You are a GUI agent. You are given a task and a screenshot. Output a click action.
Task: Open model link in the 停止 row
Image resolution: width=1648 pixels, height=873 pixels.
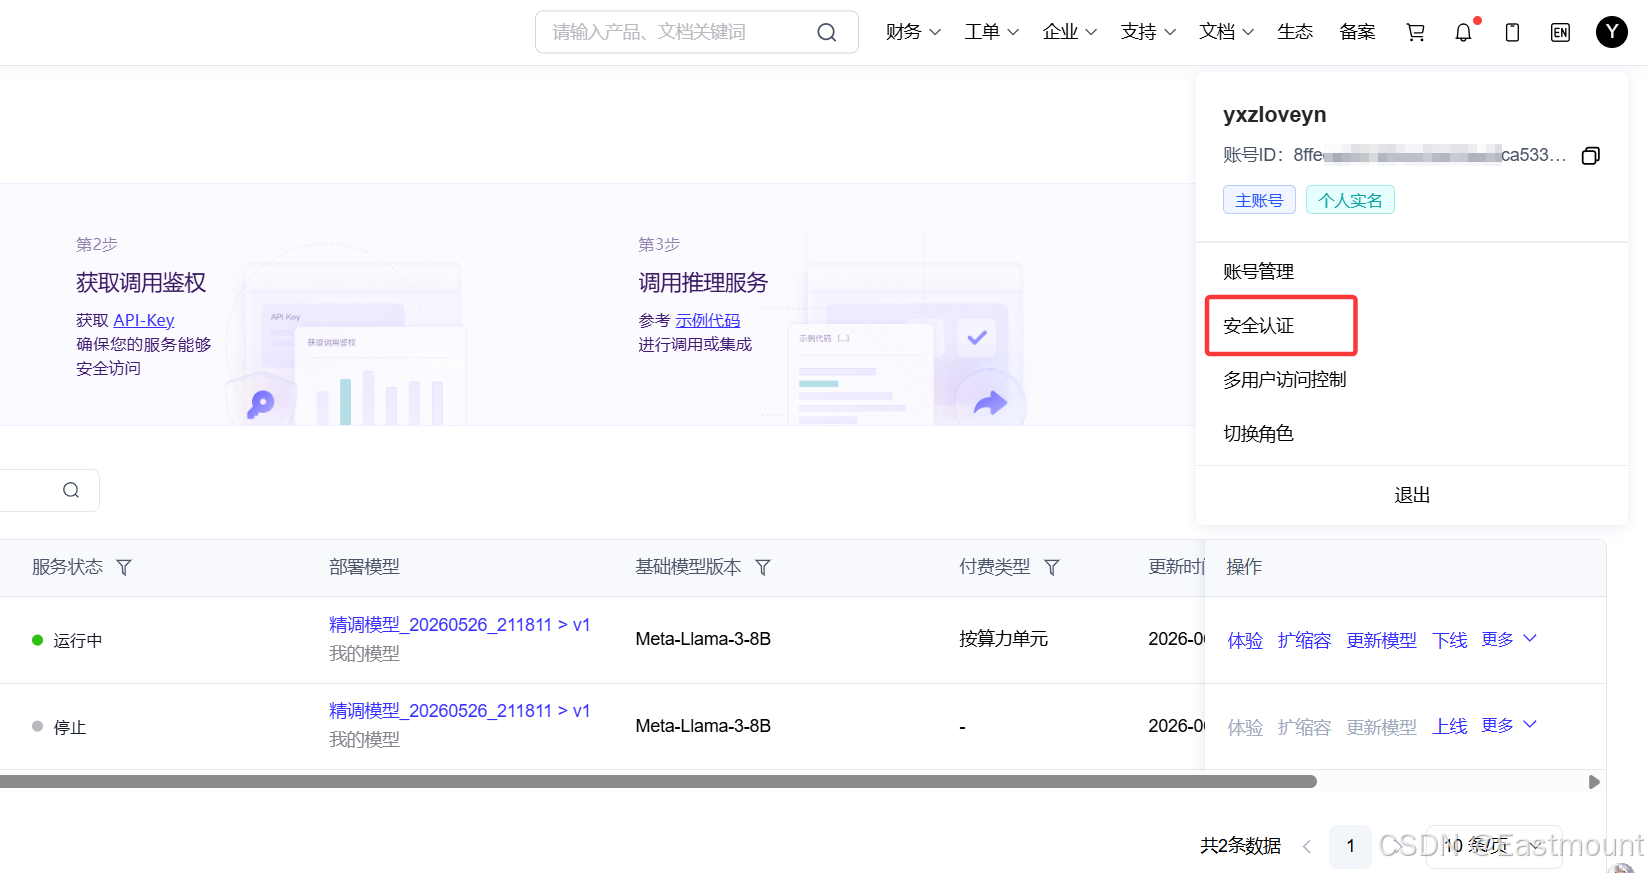[460, 711]
